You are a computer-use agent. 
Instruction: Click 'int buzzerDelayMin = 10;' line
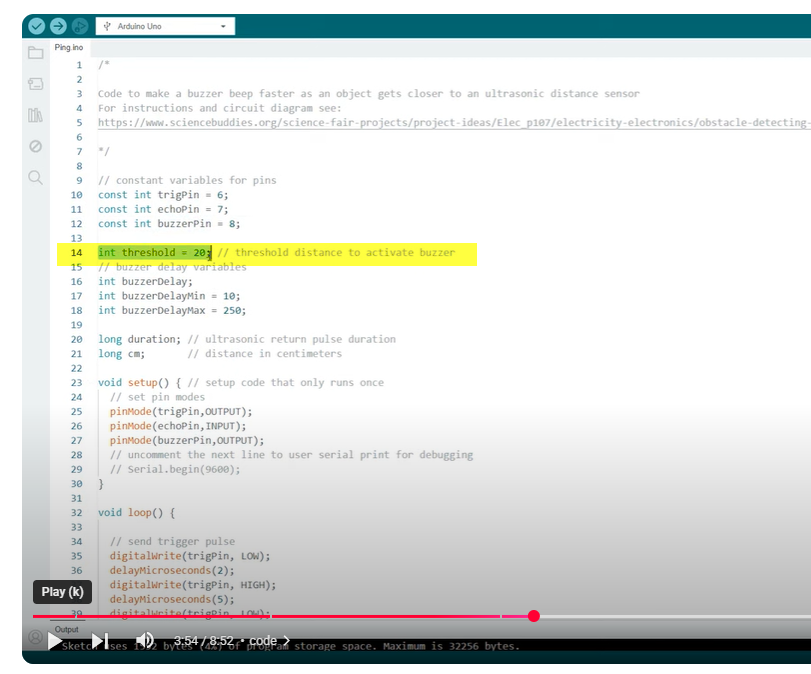point(169,296)
